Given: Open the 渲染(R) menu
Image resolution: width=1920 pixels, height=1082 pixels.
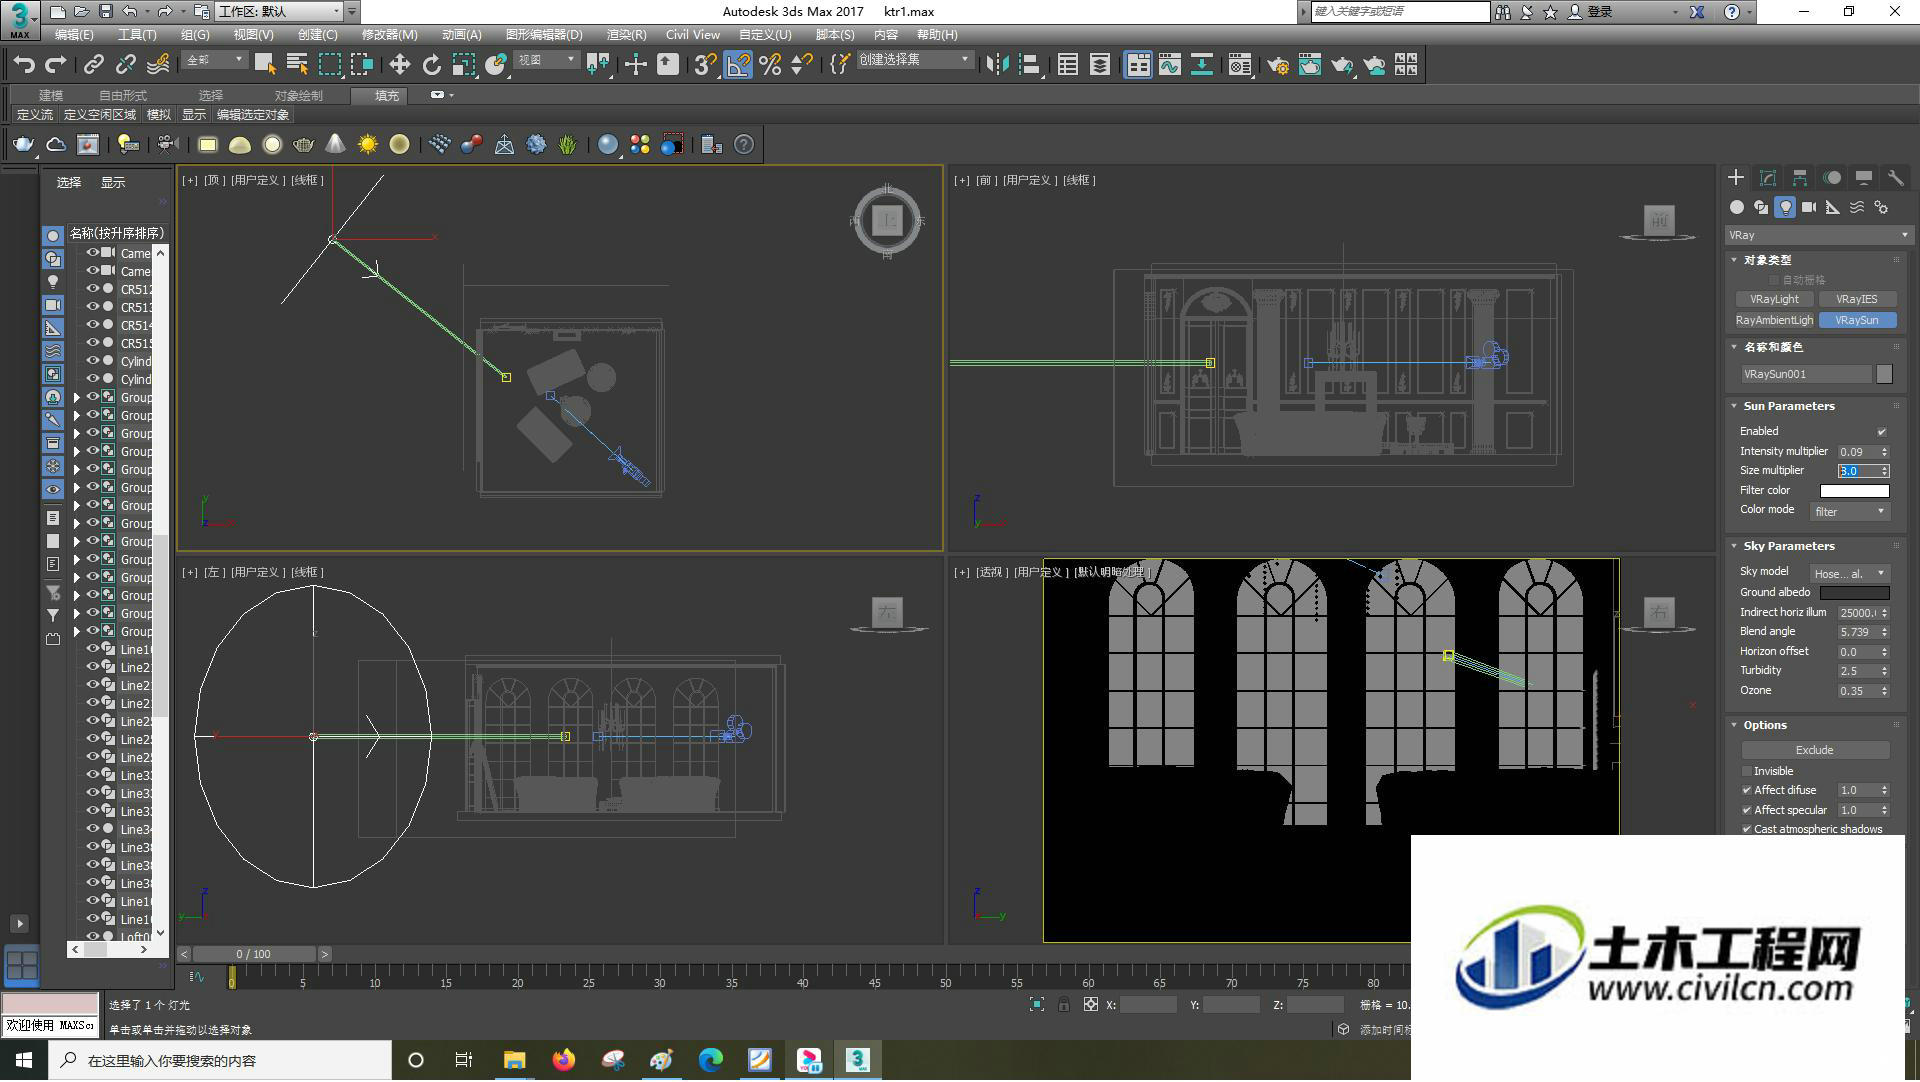Looking at the screenshot, I should coord(626,35).
